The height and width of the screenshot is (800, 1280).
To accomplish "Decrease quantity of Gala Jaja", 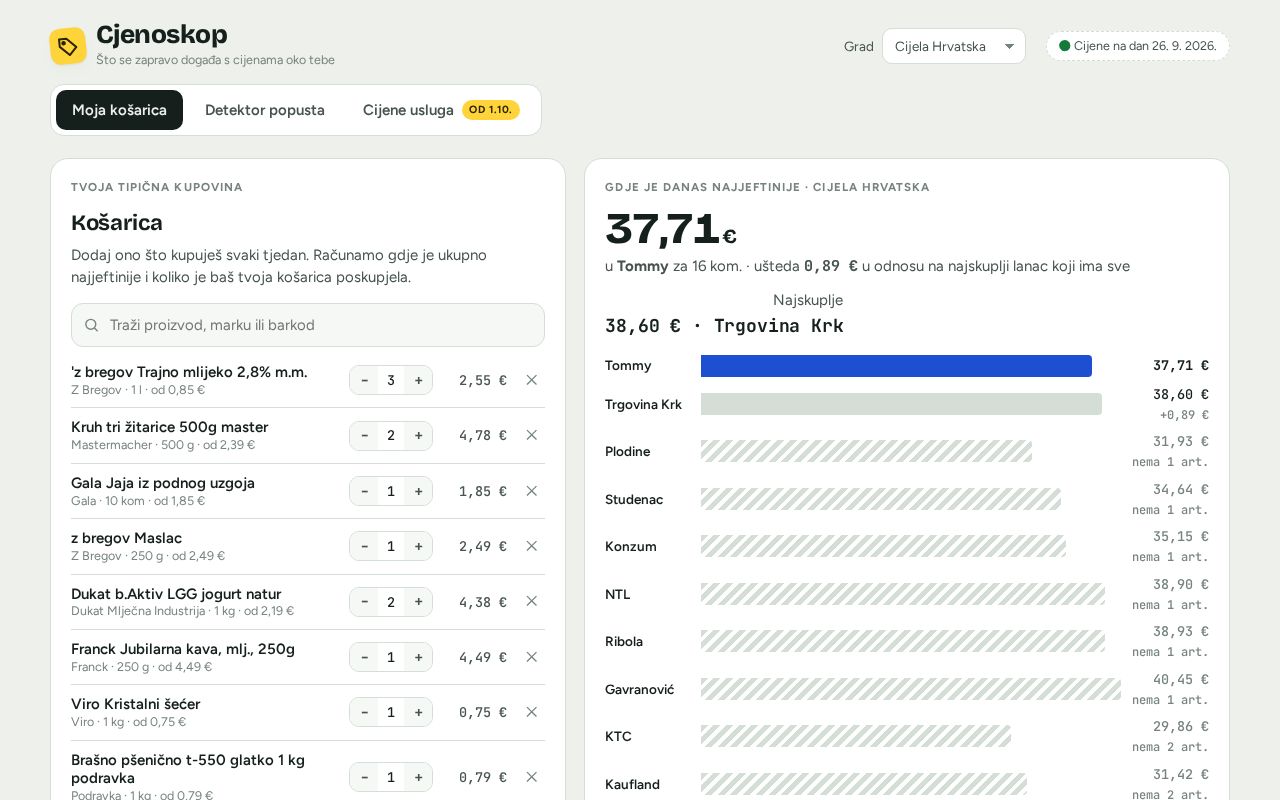I will click(x=364, y=491).
